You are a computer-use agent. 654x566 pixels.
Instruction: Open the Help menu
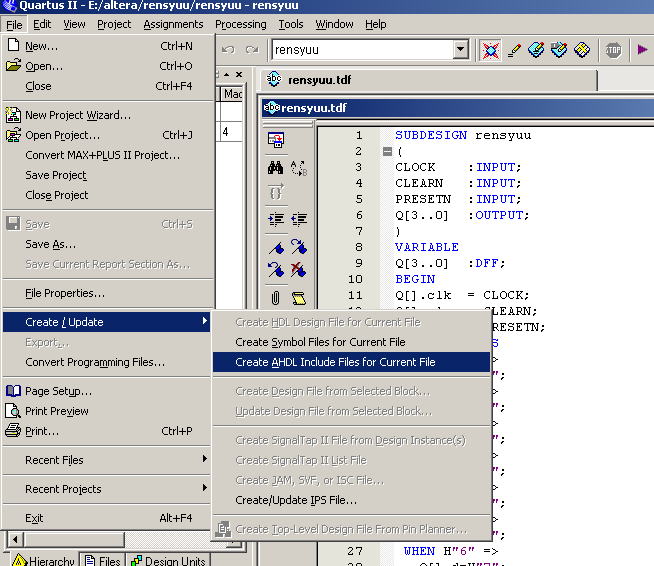tap(375, 24)
